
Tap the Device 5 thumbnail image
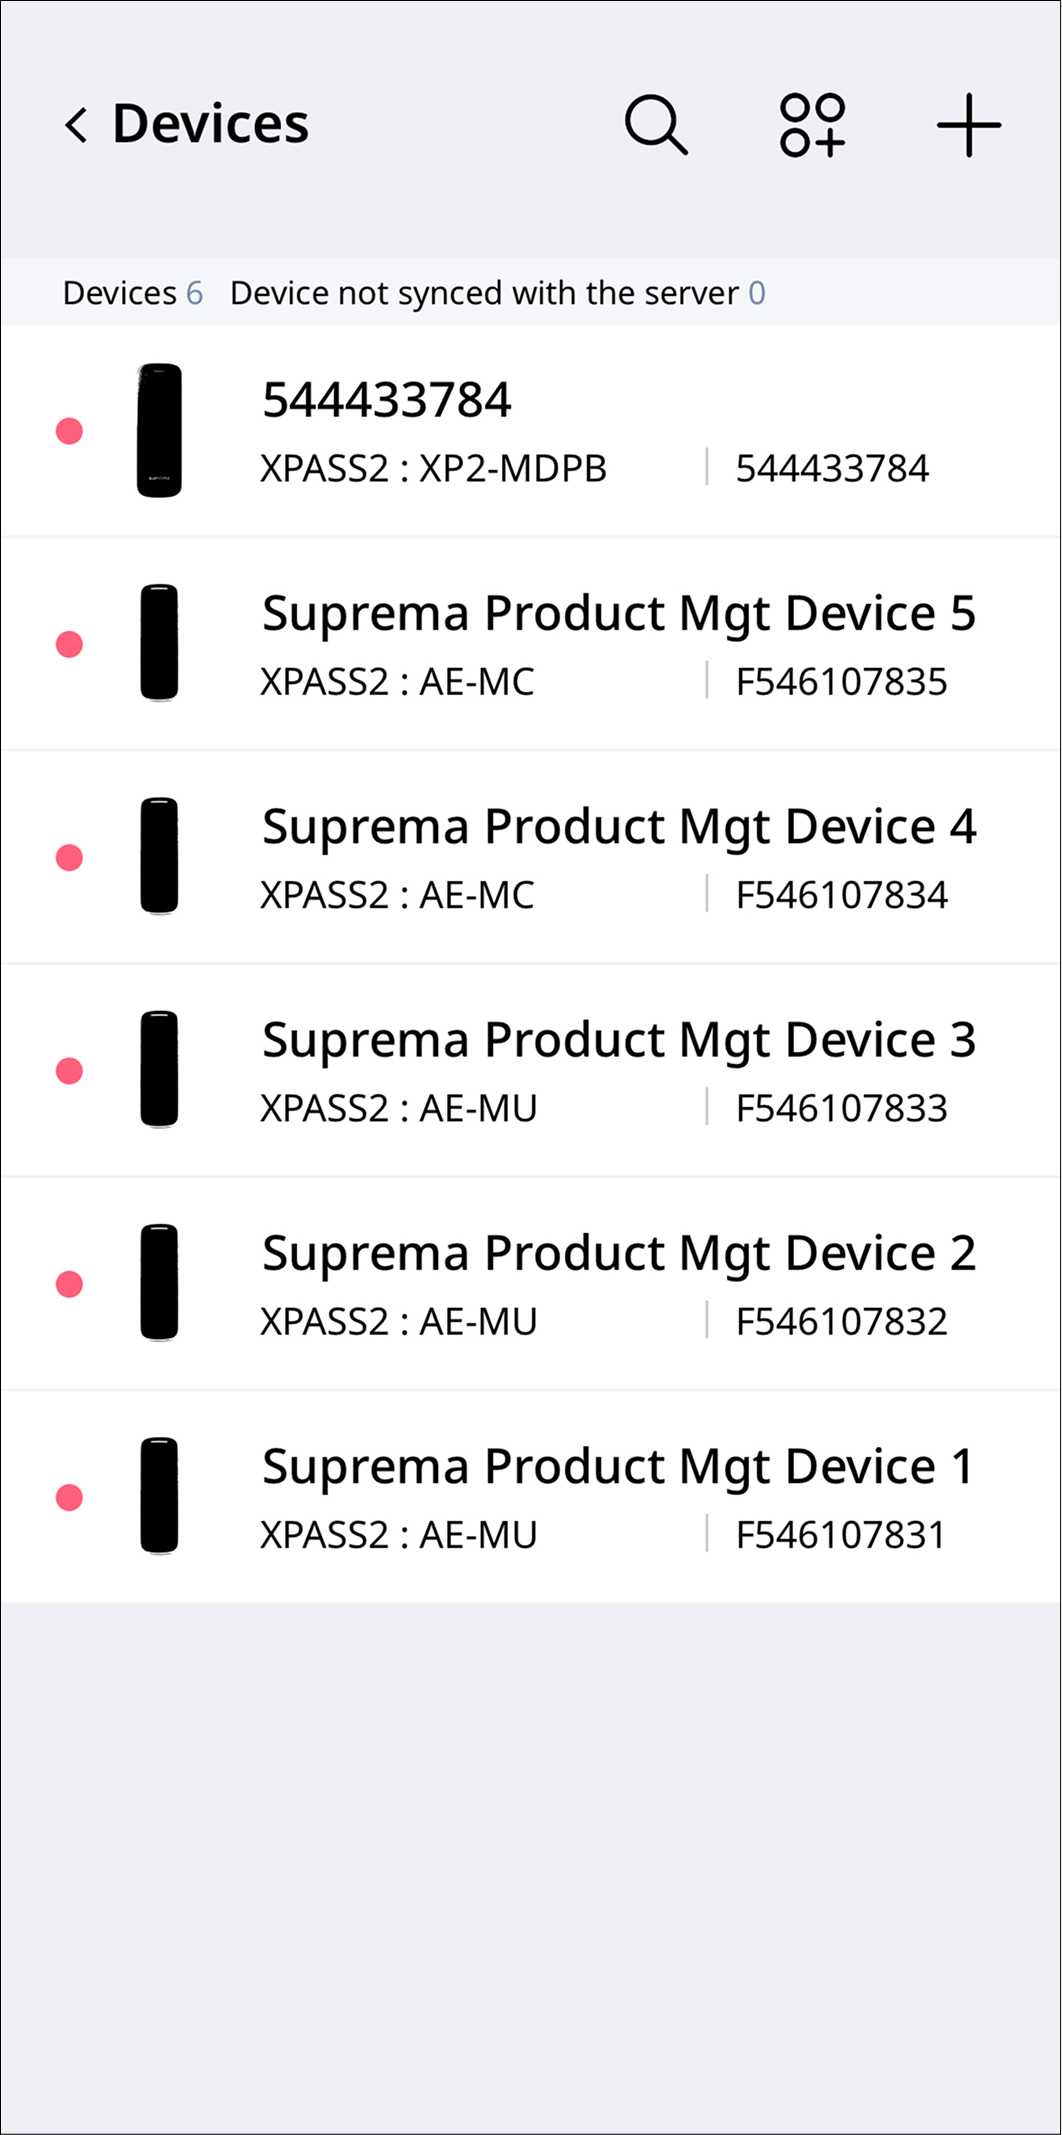tap(159, 643)
